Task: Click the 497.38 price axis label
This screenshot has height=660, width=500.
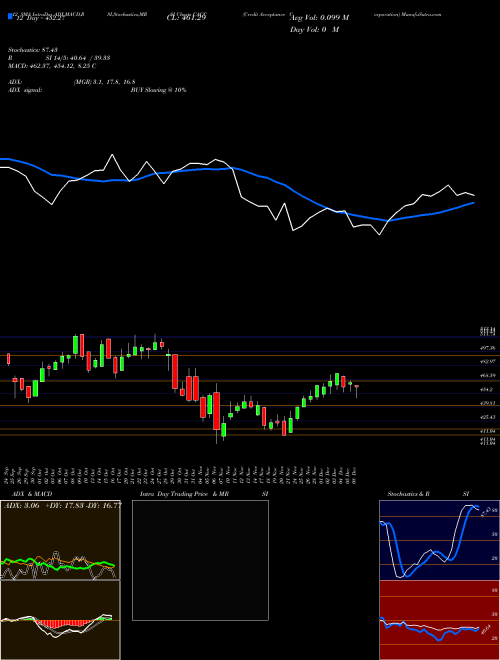Action: pyautogui.click(x=487, y=349)
